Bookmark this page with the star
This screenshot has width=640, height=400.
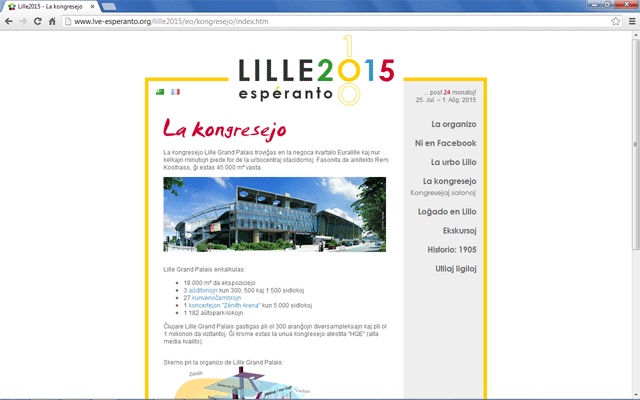tap(616, 21)
